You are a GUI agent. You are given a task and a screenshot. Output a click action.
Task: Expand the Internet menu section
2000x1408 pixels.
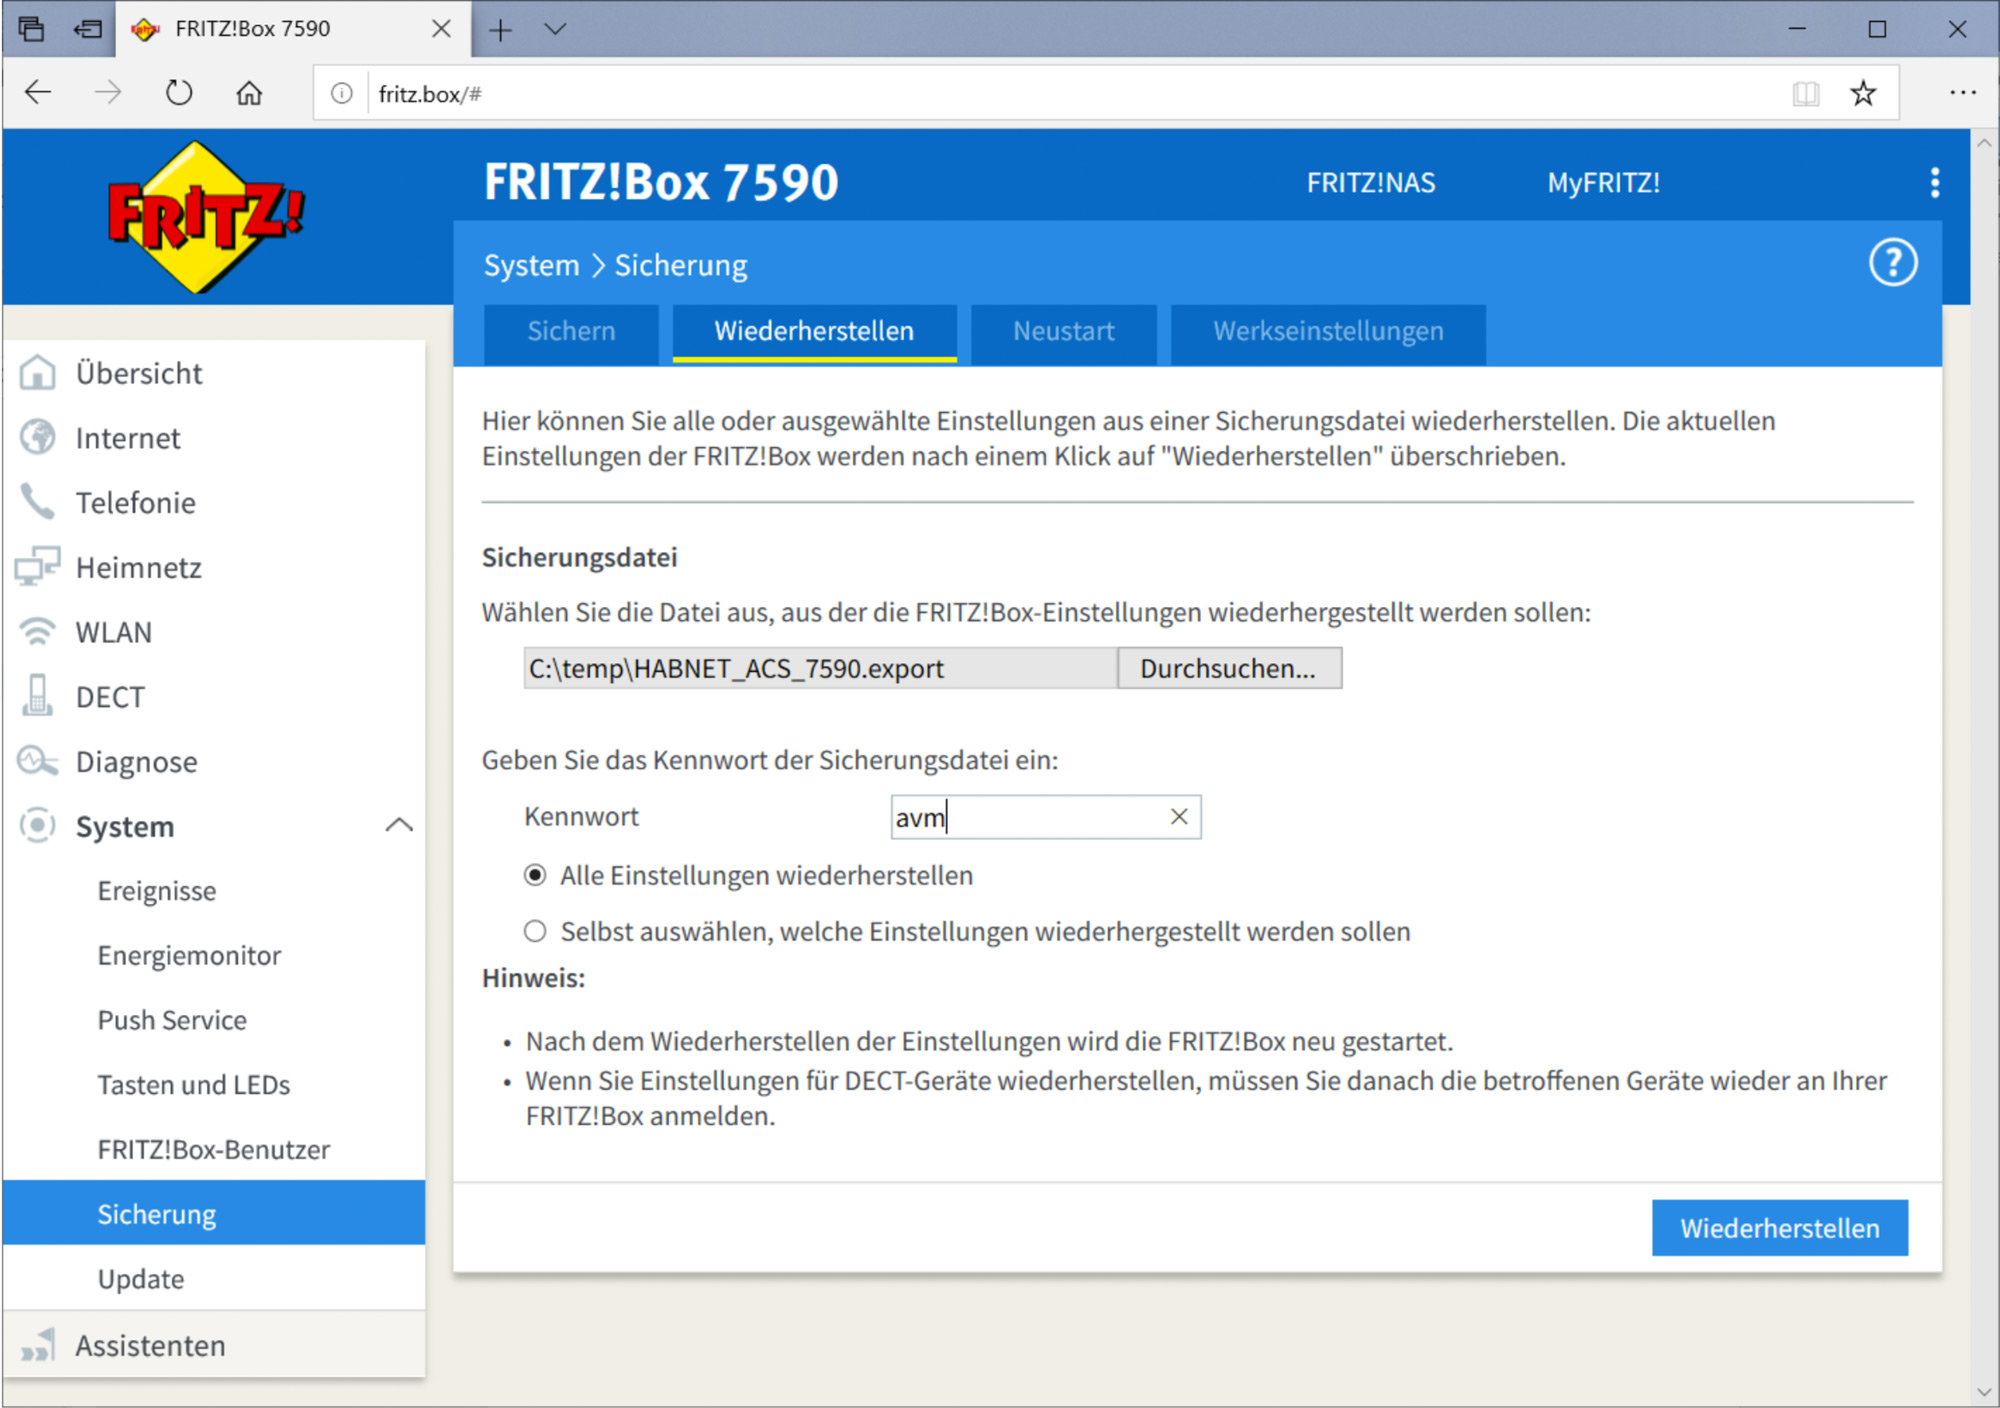(x=128, y=438)
